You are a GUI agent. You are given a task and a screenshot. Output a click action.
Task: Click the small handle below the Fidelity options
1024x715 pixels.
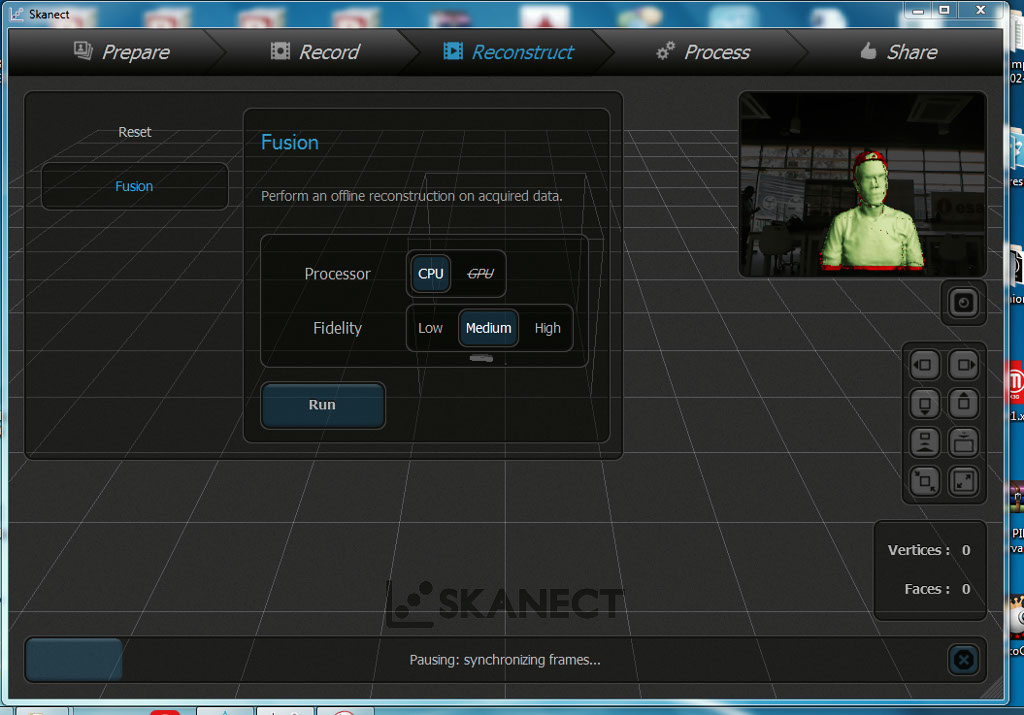(481, 358)
